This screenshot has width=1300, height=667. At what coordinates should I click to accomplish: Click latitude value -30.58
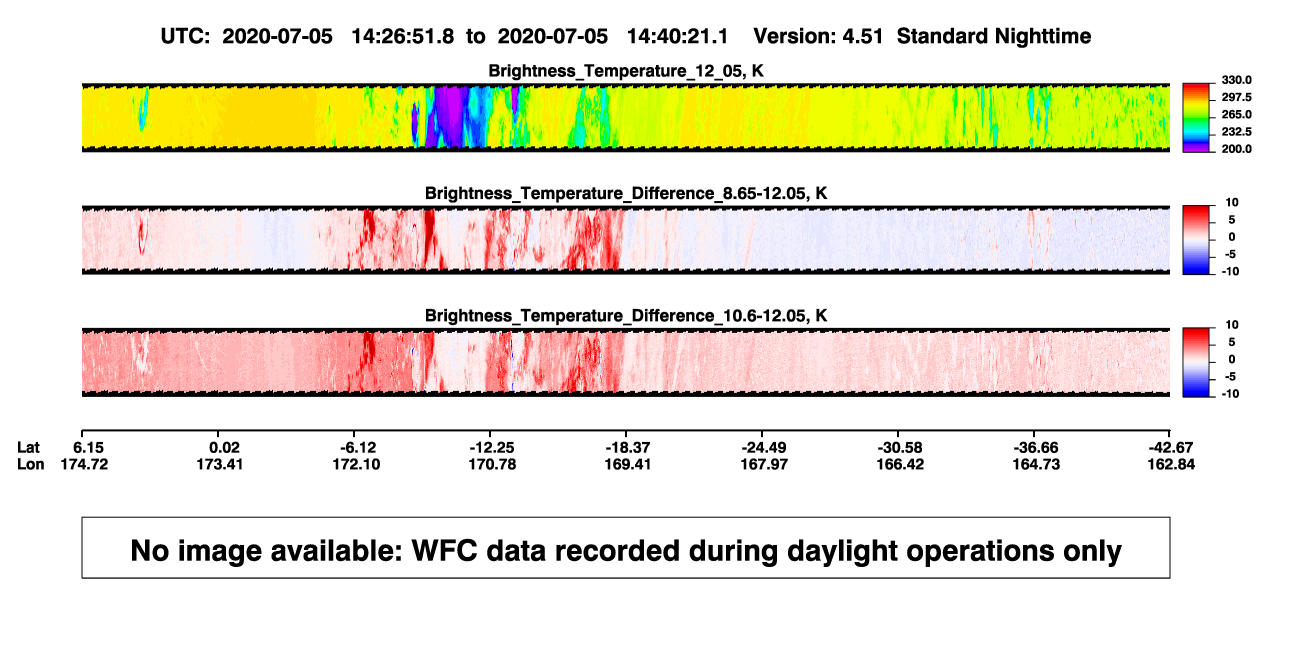click(x=900, y=447)
